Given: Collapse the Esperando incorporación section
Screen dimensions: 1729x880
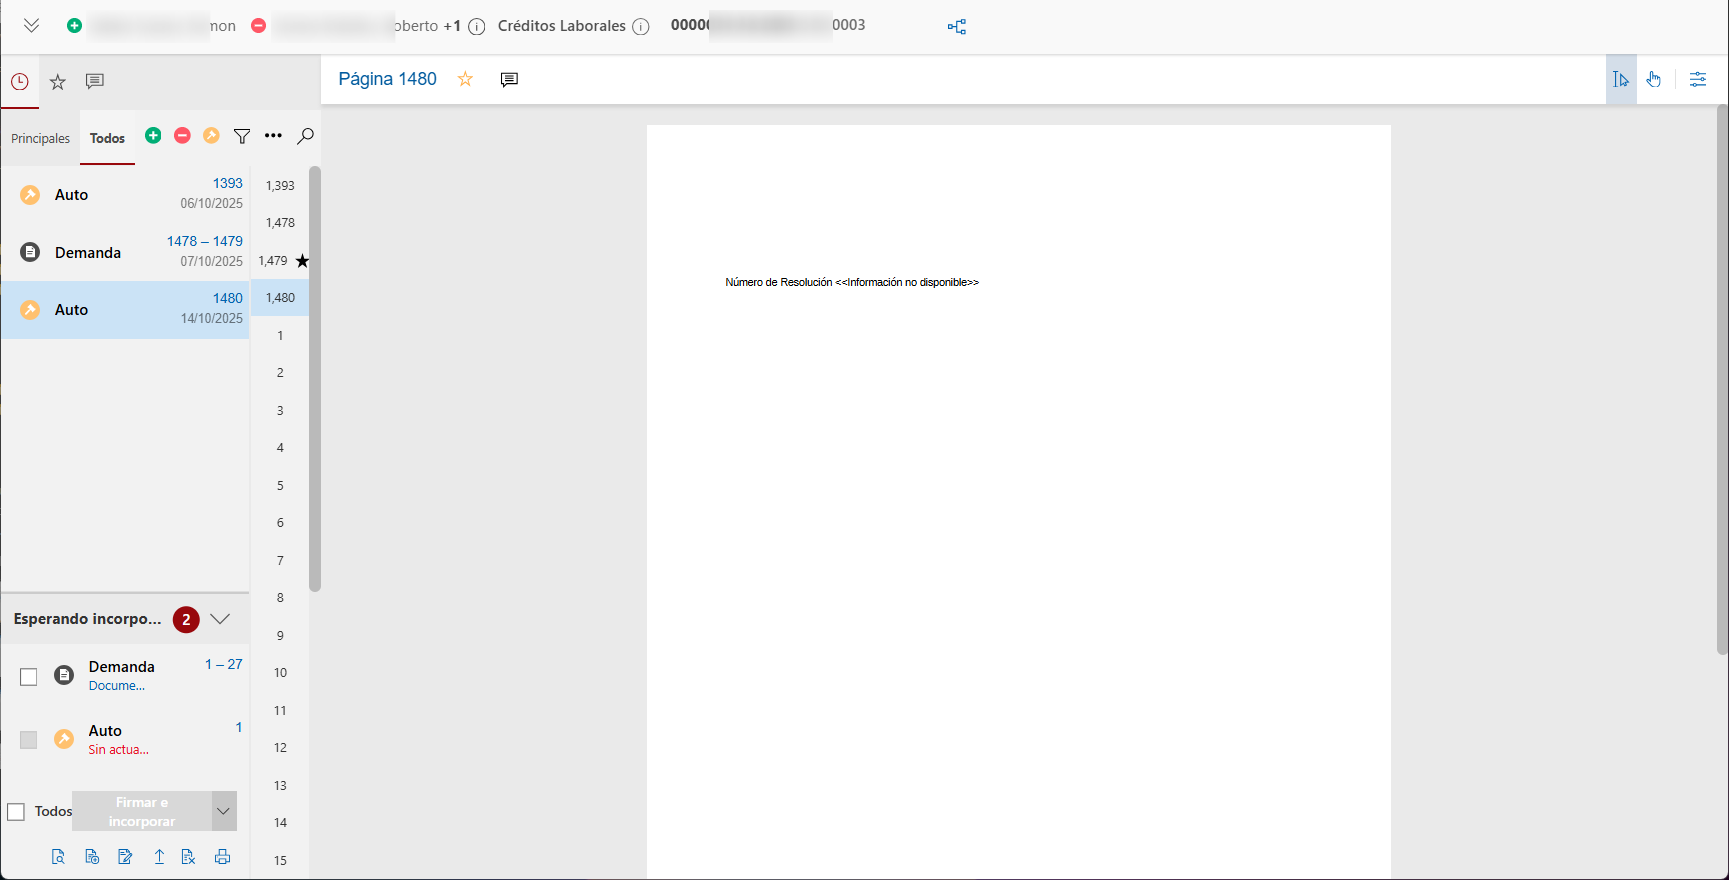Looking at the screenshot, I should [221, 619].
